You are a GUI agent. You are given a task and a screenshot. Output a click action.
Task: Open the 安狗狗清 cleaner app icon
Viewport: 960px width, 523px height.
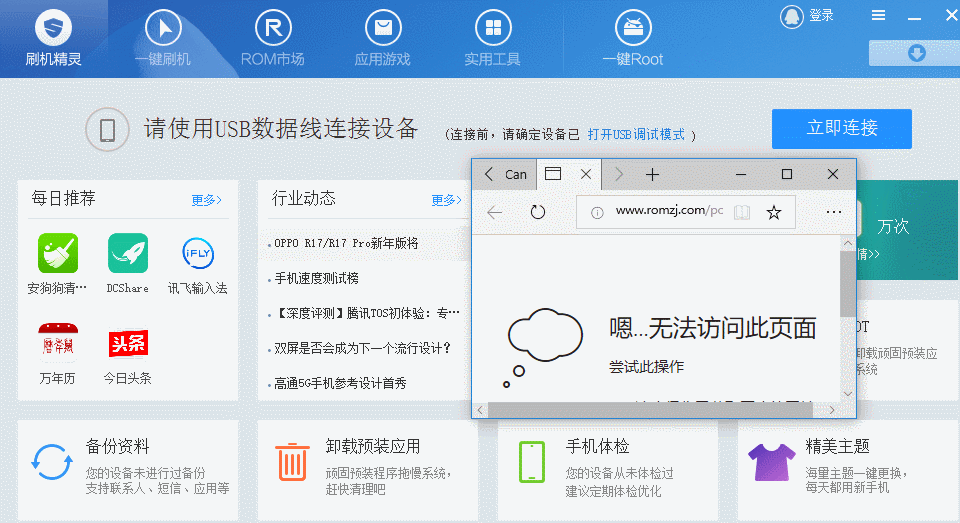click(58, 253)
